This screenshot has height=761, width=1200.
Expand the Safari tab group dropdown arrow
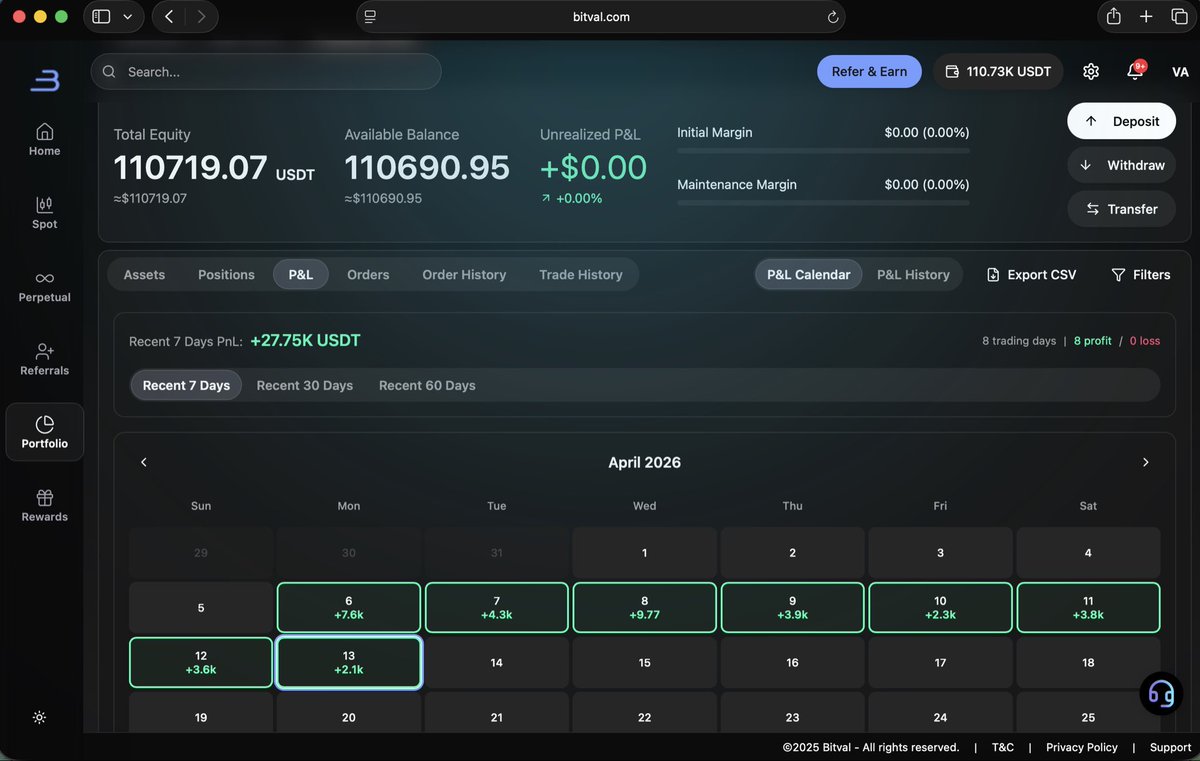tap(127, 17)
